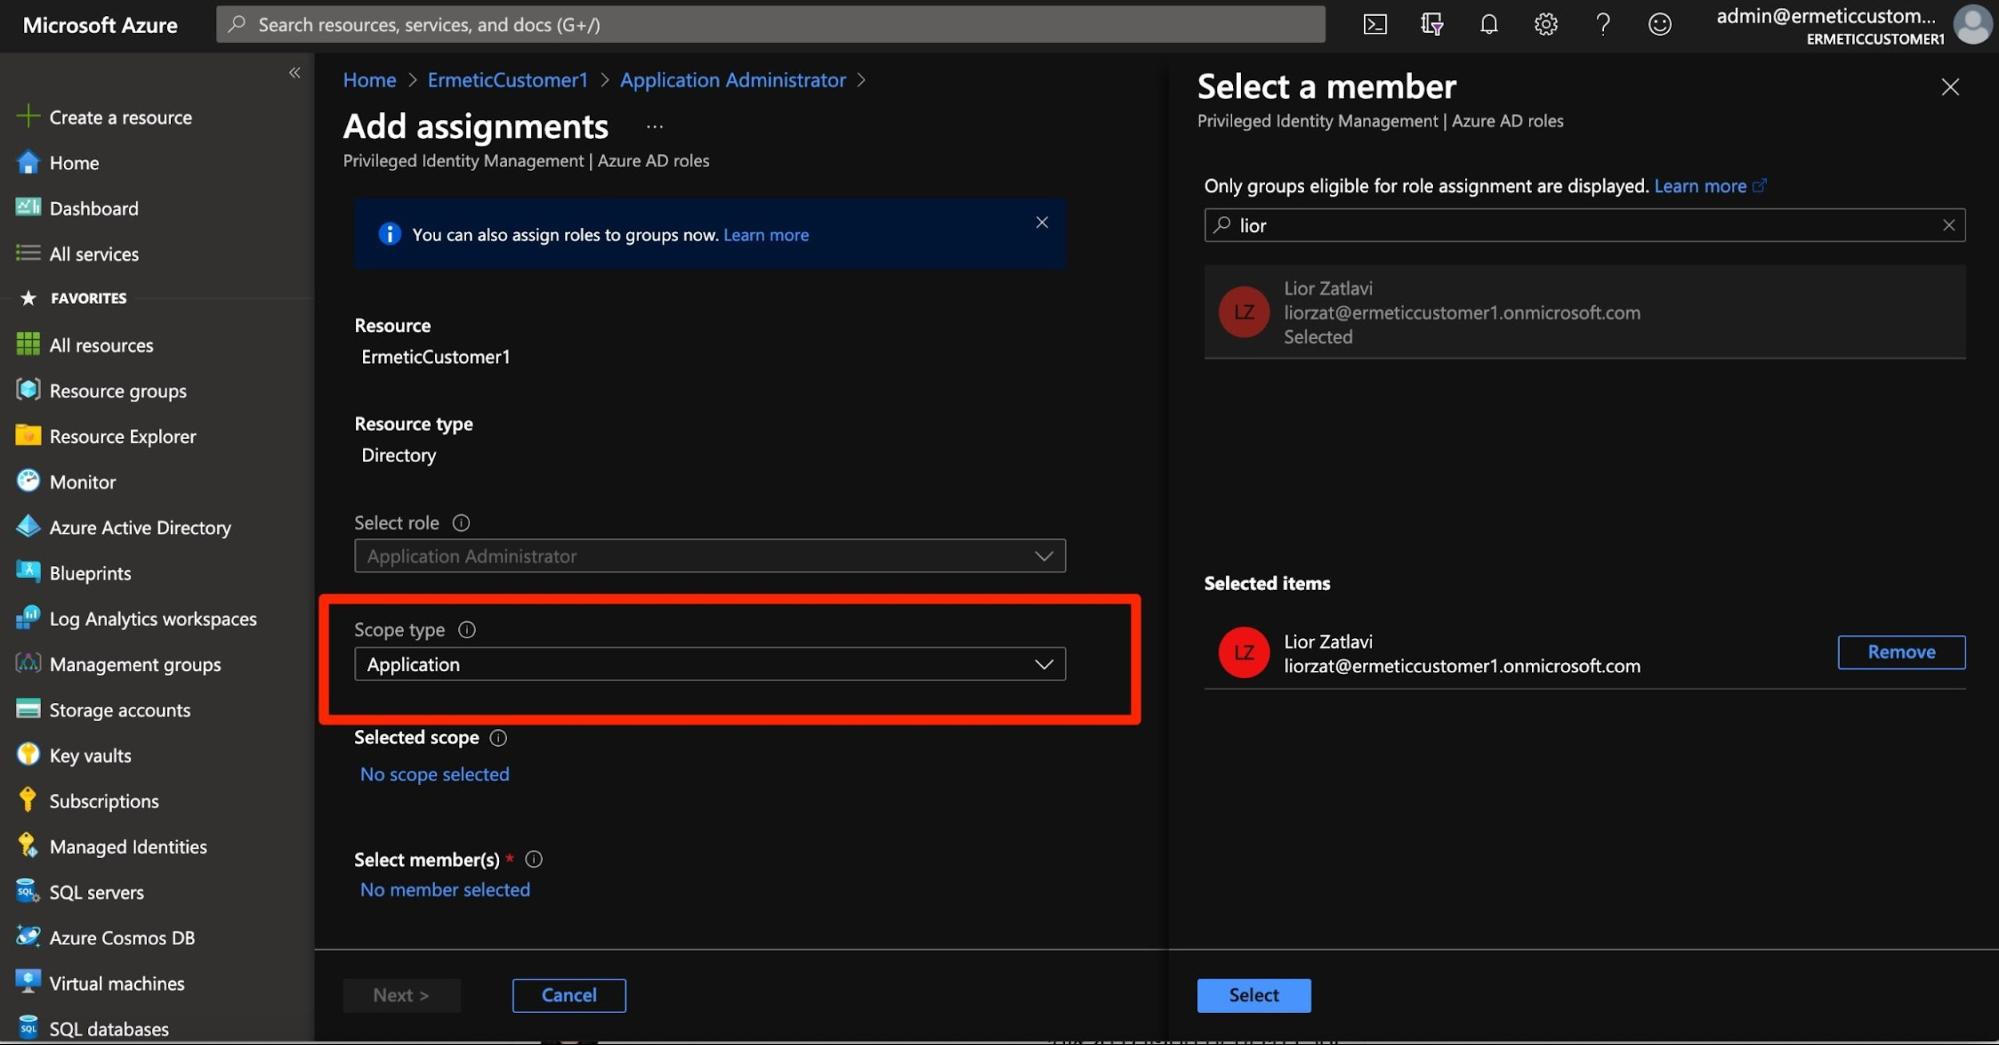This screenshot has width=1999, height=1045.
Task: Click the Azure portal search bar
Action: click(770, 24)
